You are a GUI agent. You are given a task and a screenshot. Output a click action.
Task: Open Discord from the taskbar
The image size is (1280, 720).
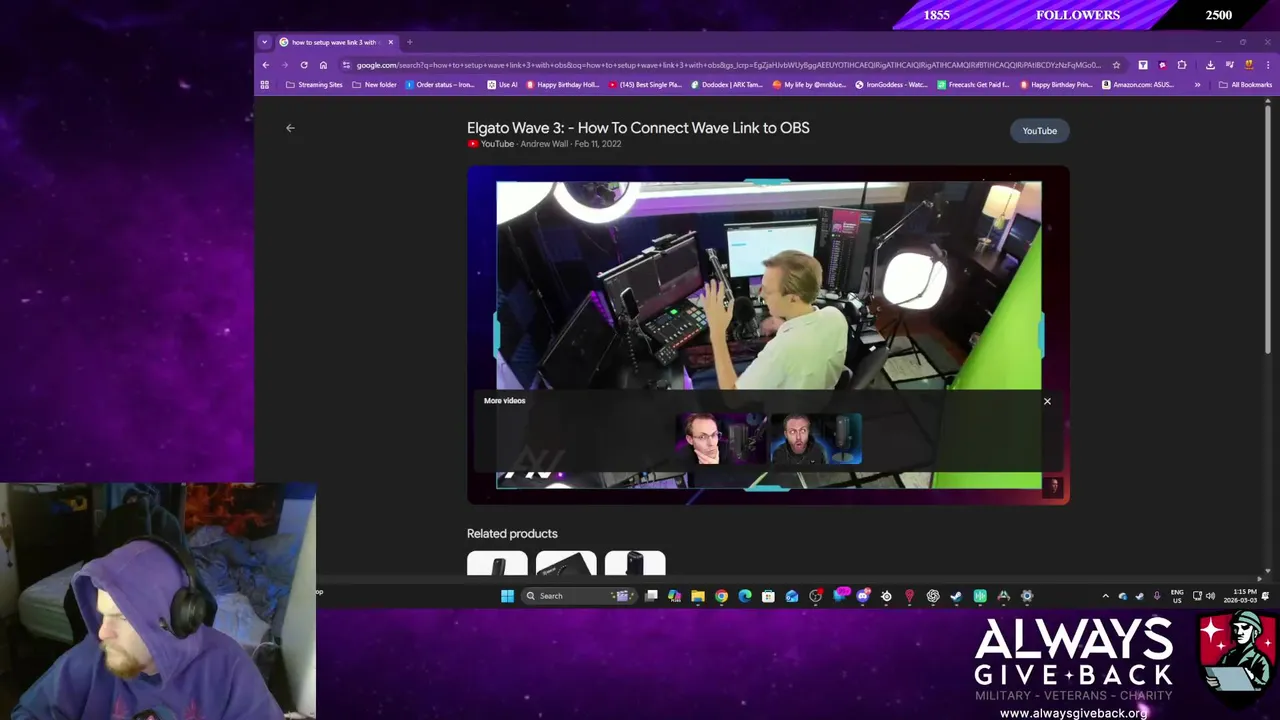pos(863,596)
